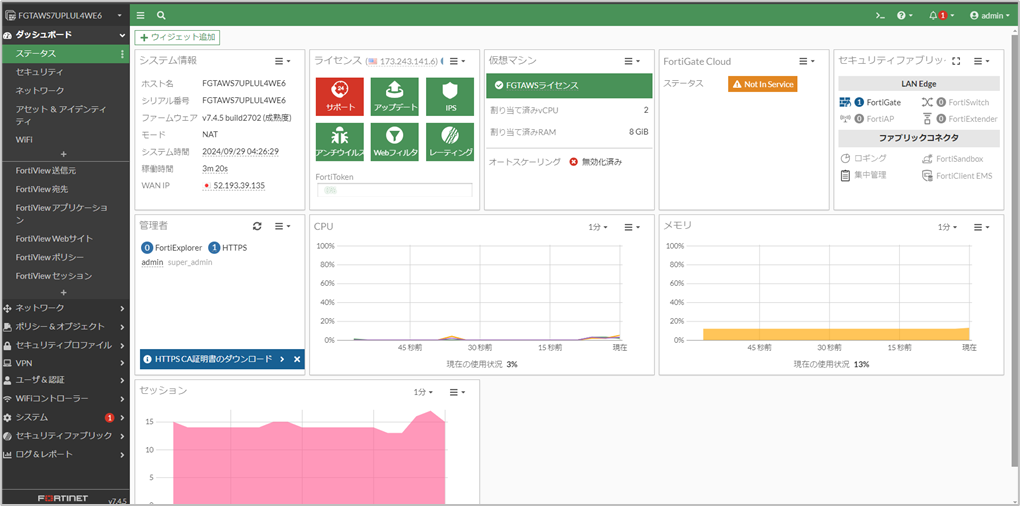Viewport: 1020px width, 506px height.
Task: Click the 集中管理 fabric connector
Action: 863,175
